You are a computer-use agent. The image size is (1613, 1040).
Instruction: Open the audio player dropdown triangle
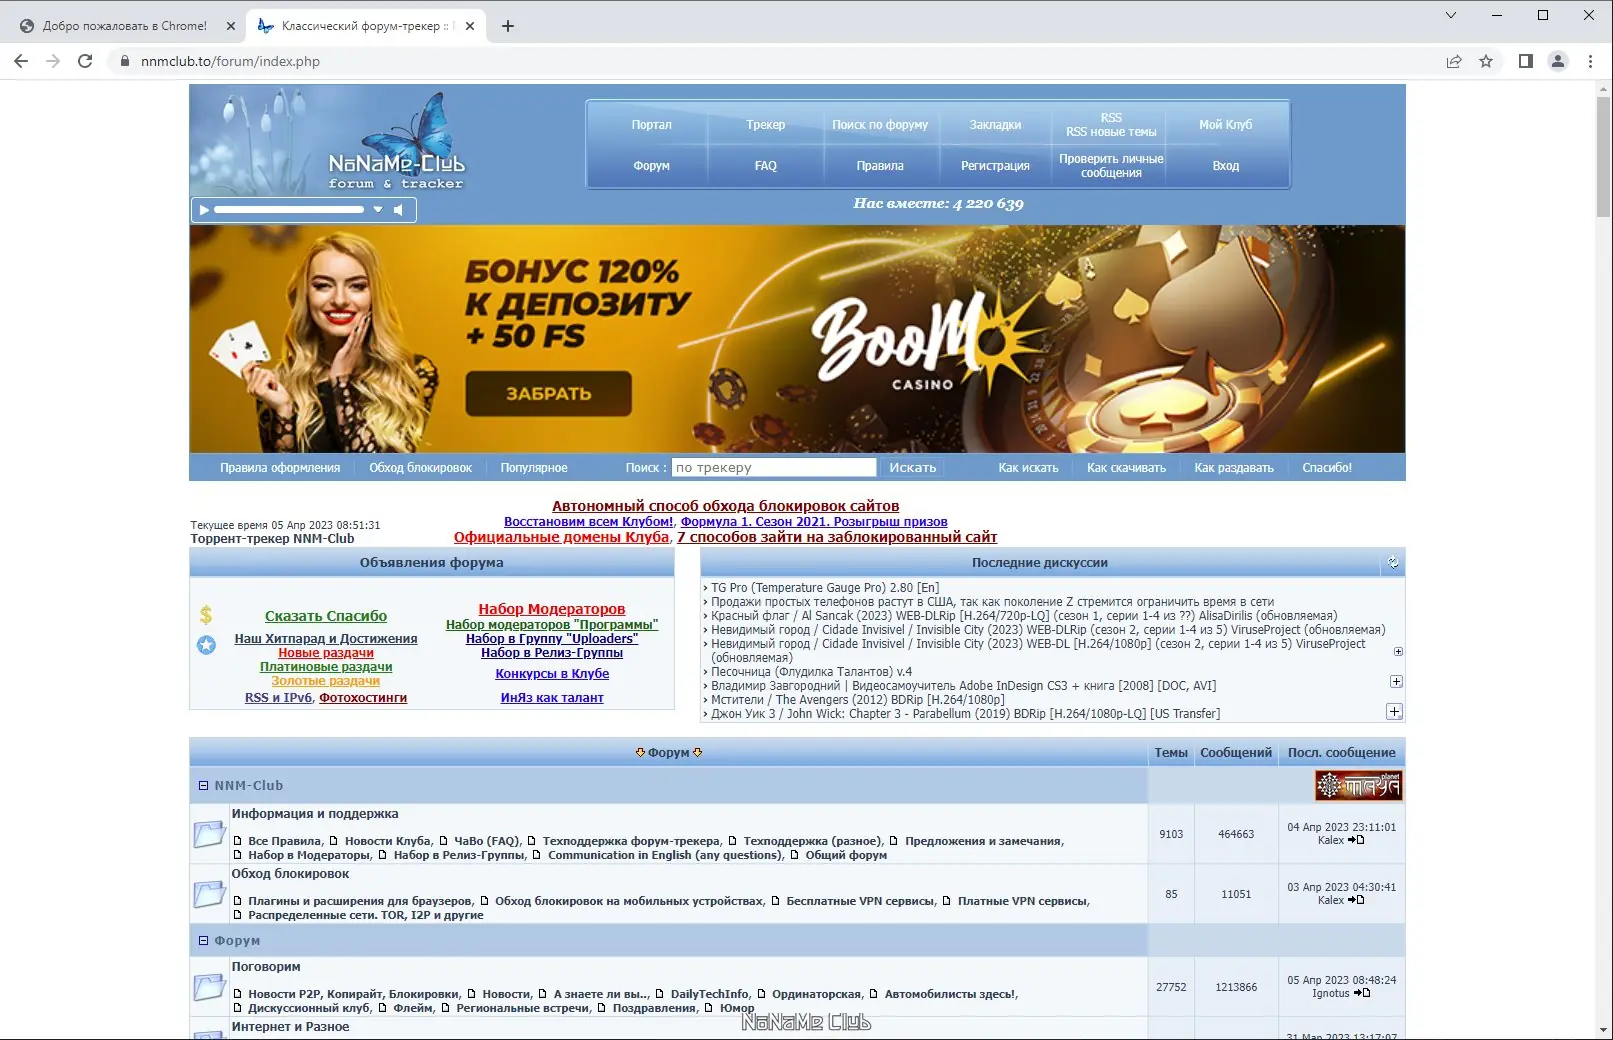378,210
